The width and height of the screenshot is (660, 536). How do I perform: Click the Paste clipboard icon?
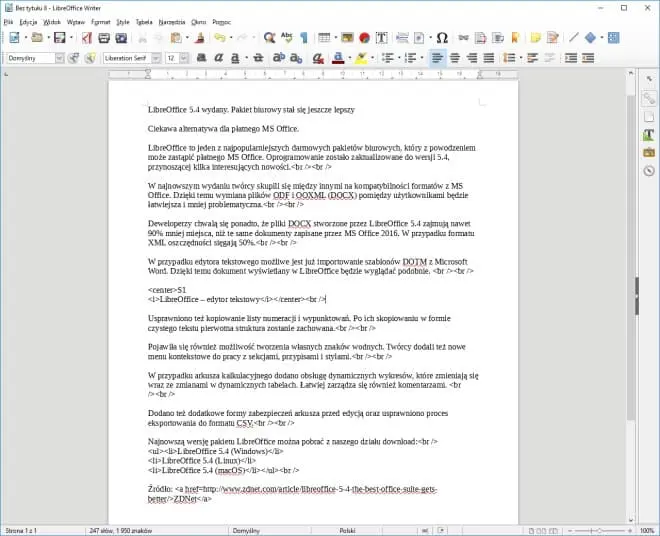click(176, 38)
